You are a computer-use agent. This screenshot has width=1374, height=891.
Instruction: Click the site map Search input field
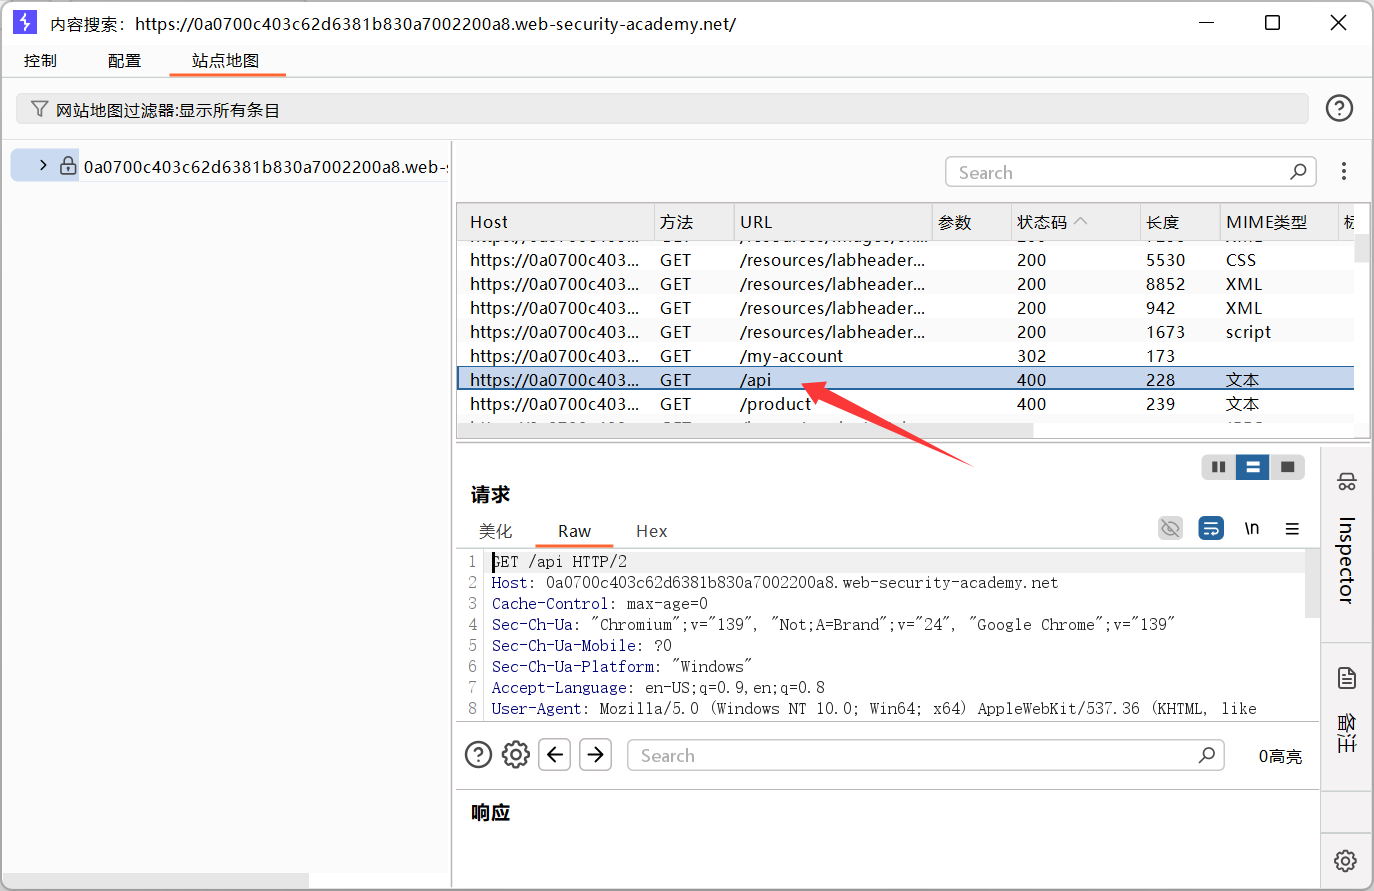tap(1120, 172)
